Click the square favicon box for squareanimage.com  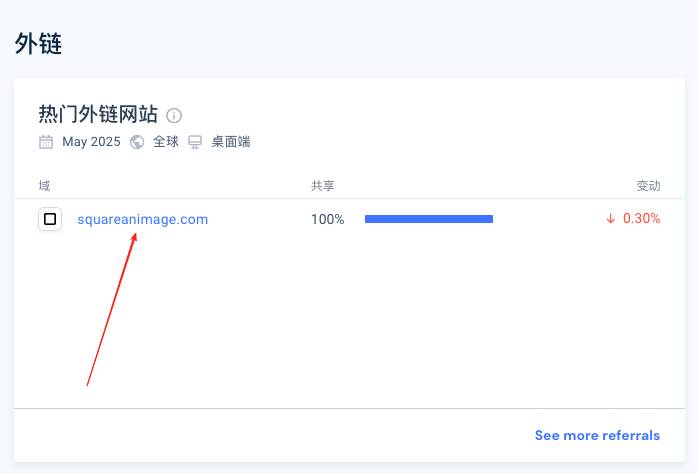50,219
